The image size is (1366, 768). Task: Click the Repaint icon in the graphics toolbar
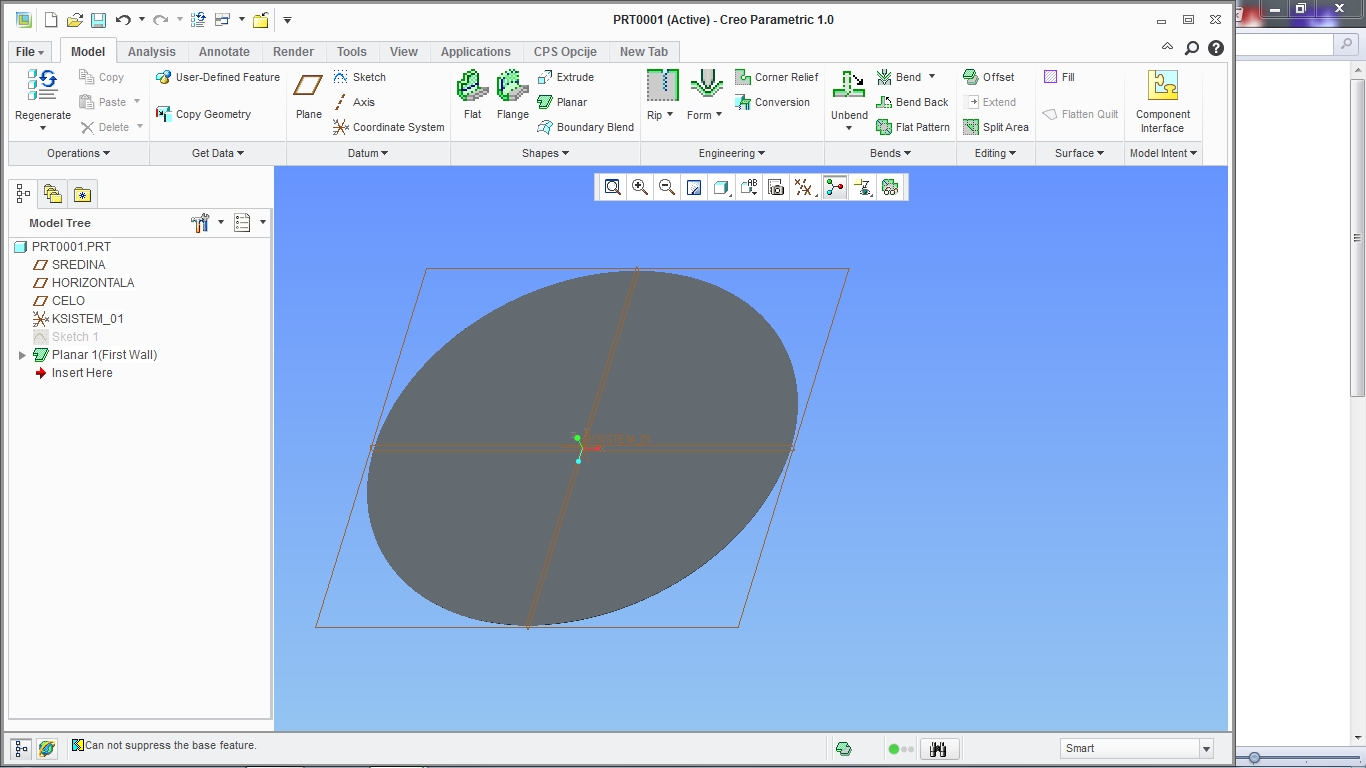pyautogui.click(x=694, y=187)
